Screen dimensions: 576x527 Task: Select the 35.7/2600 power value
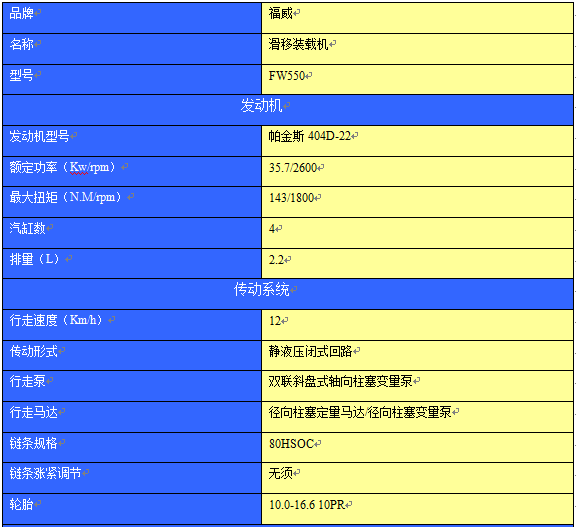click(293, 167)
